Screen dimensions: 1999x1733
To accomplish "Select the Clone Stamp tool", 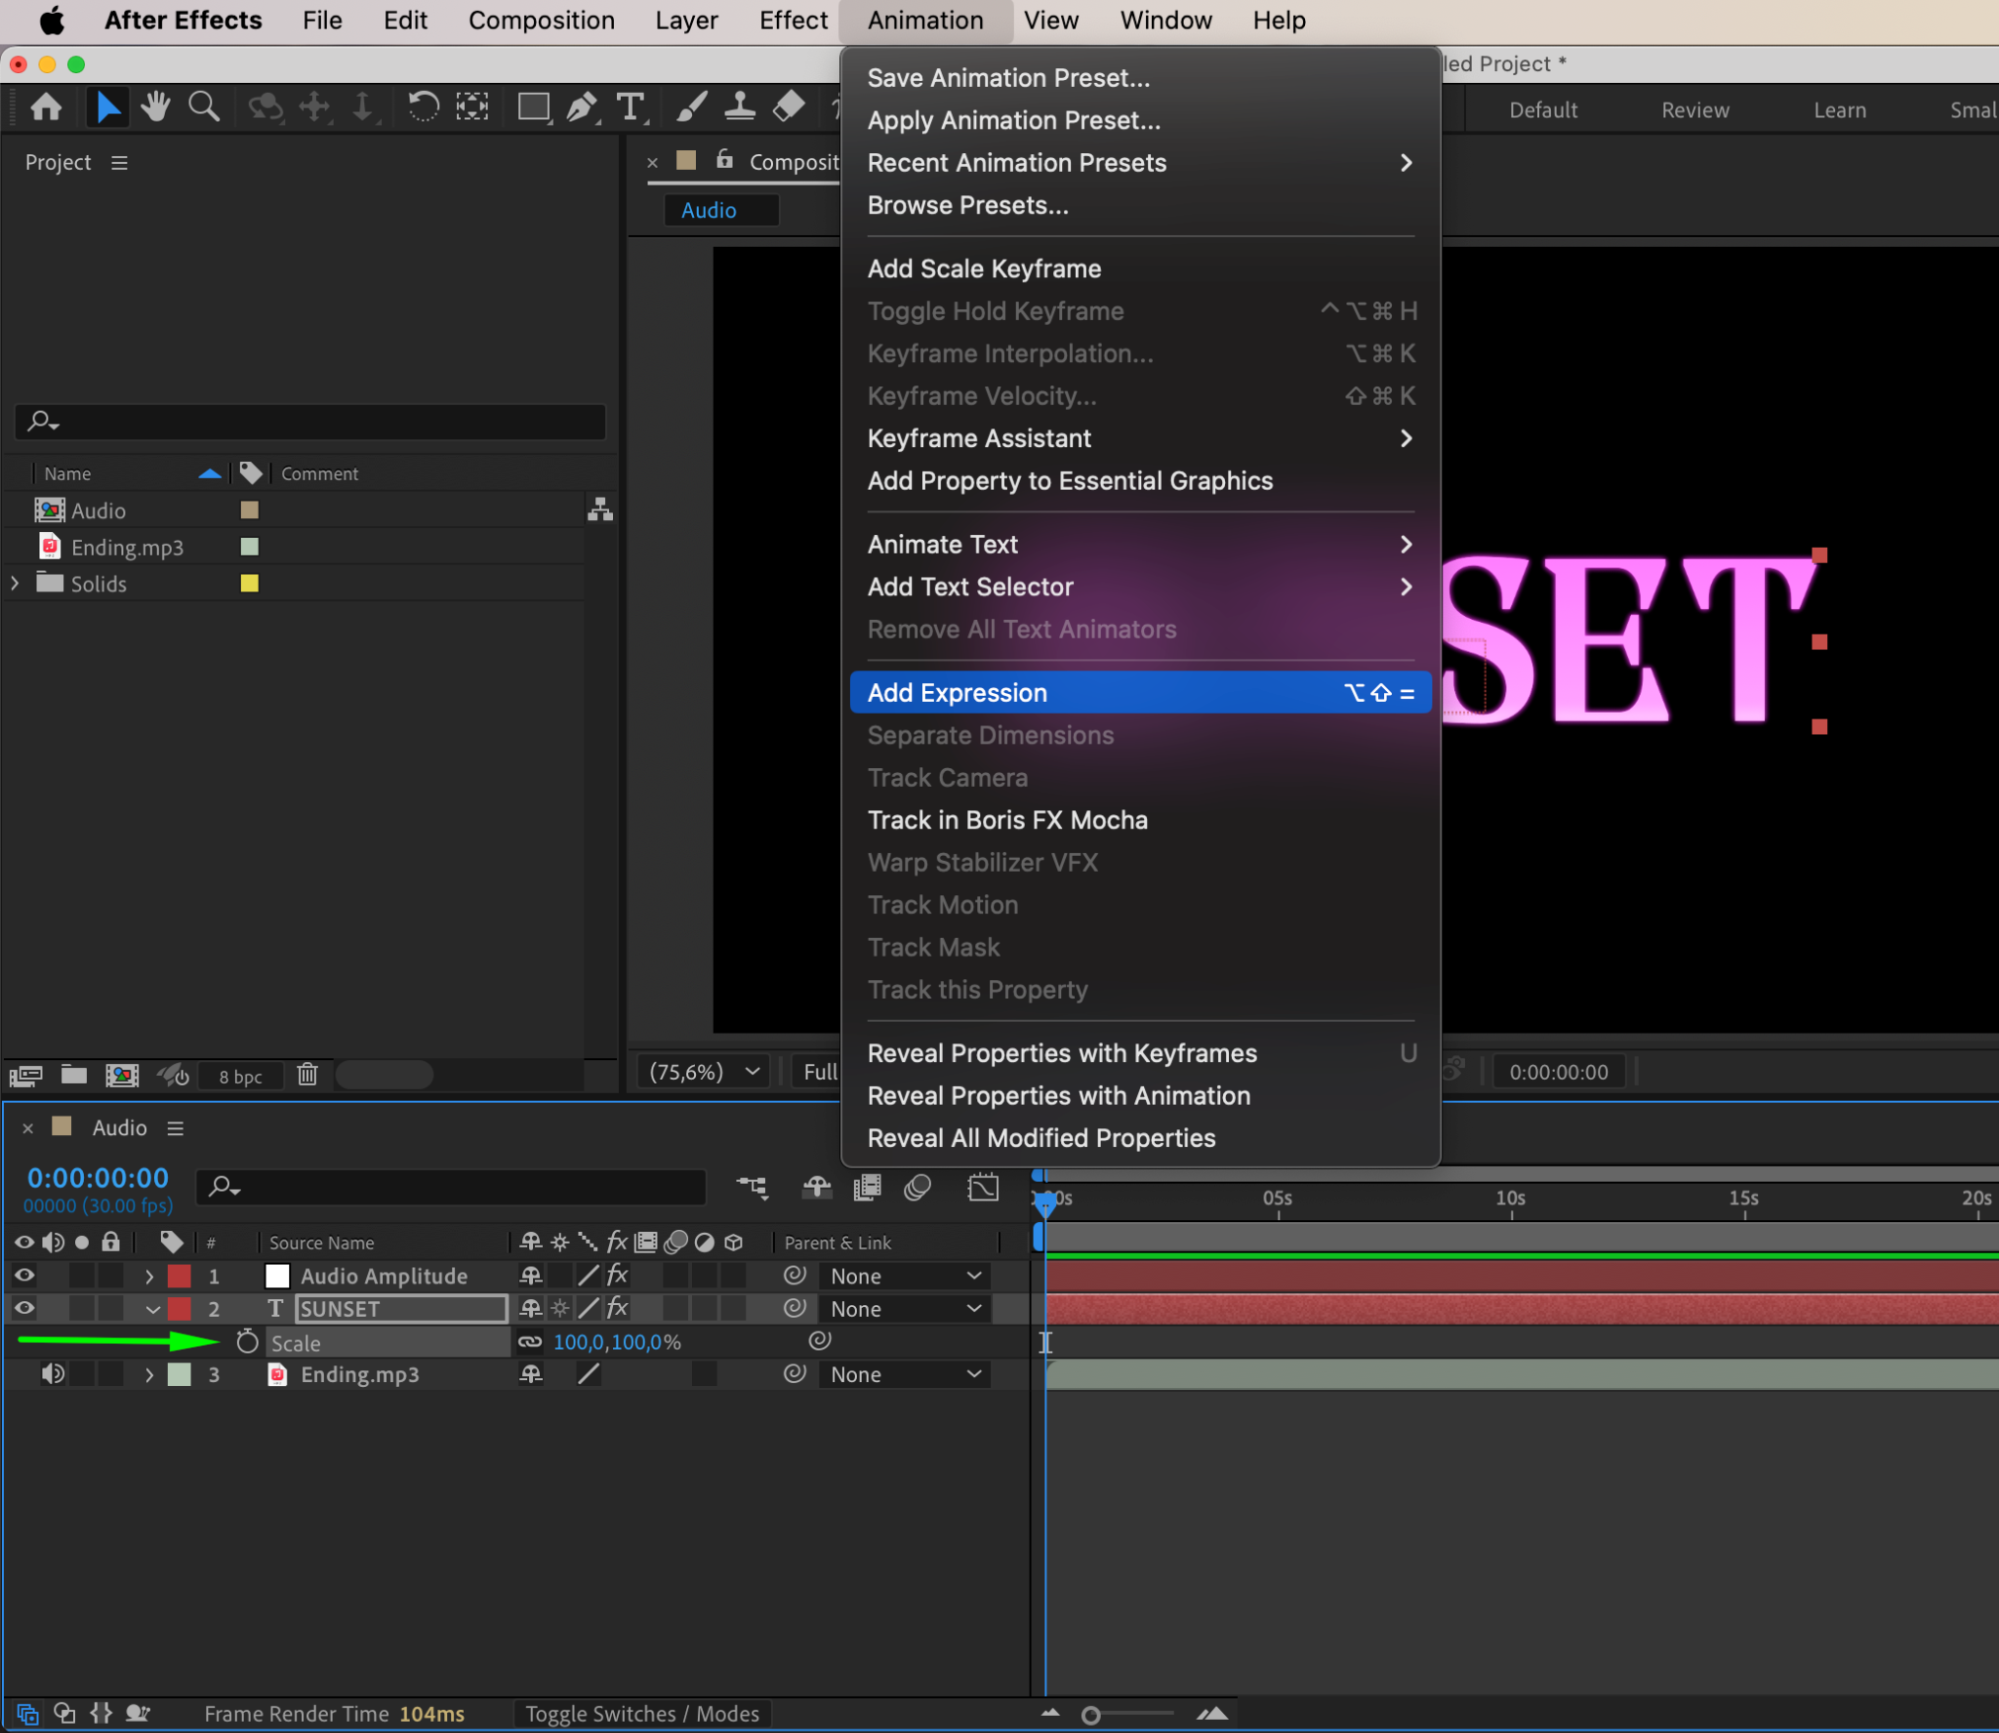I will pos(739,106).
